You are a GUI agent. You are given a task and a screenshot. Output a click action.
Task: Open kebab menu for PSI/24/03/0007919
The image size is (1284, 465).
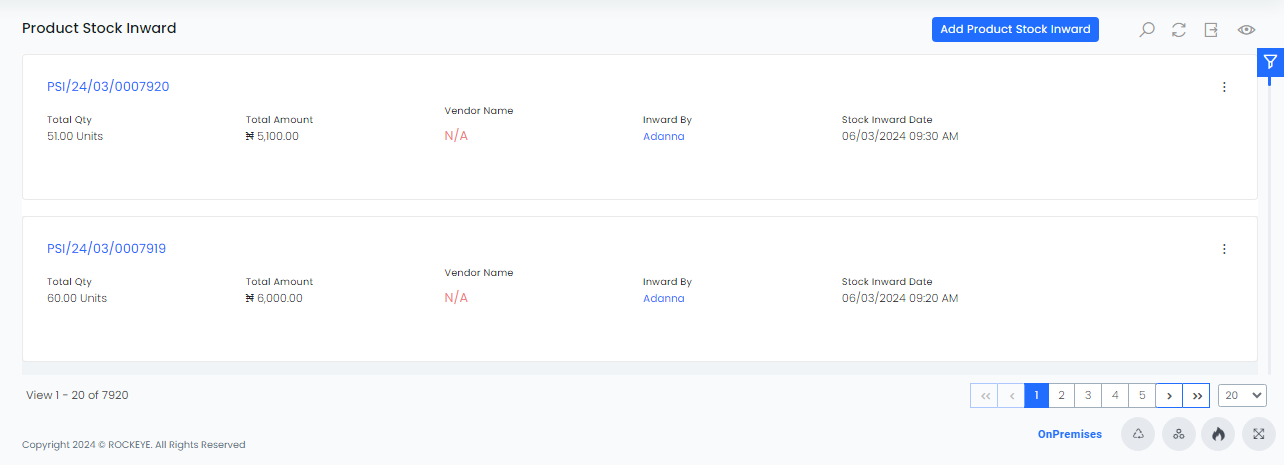click(1224, 249)
